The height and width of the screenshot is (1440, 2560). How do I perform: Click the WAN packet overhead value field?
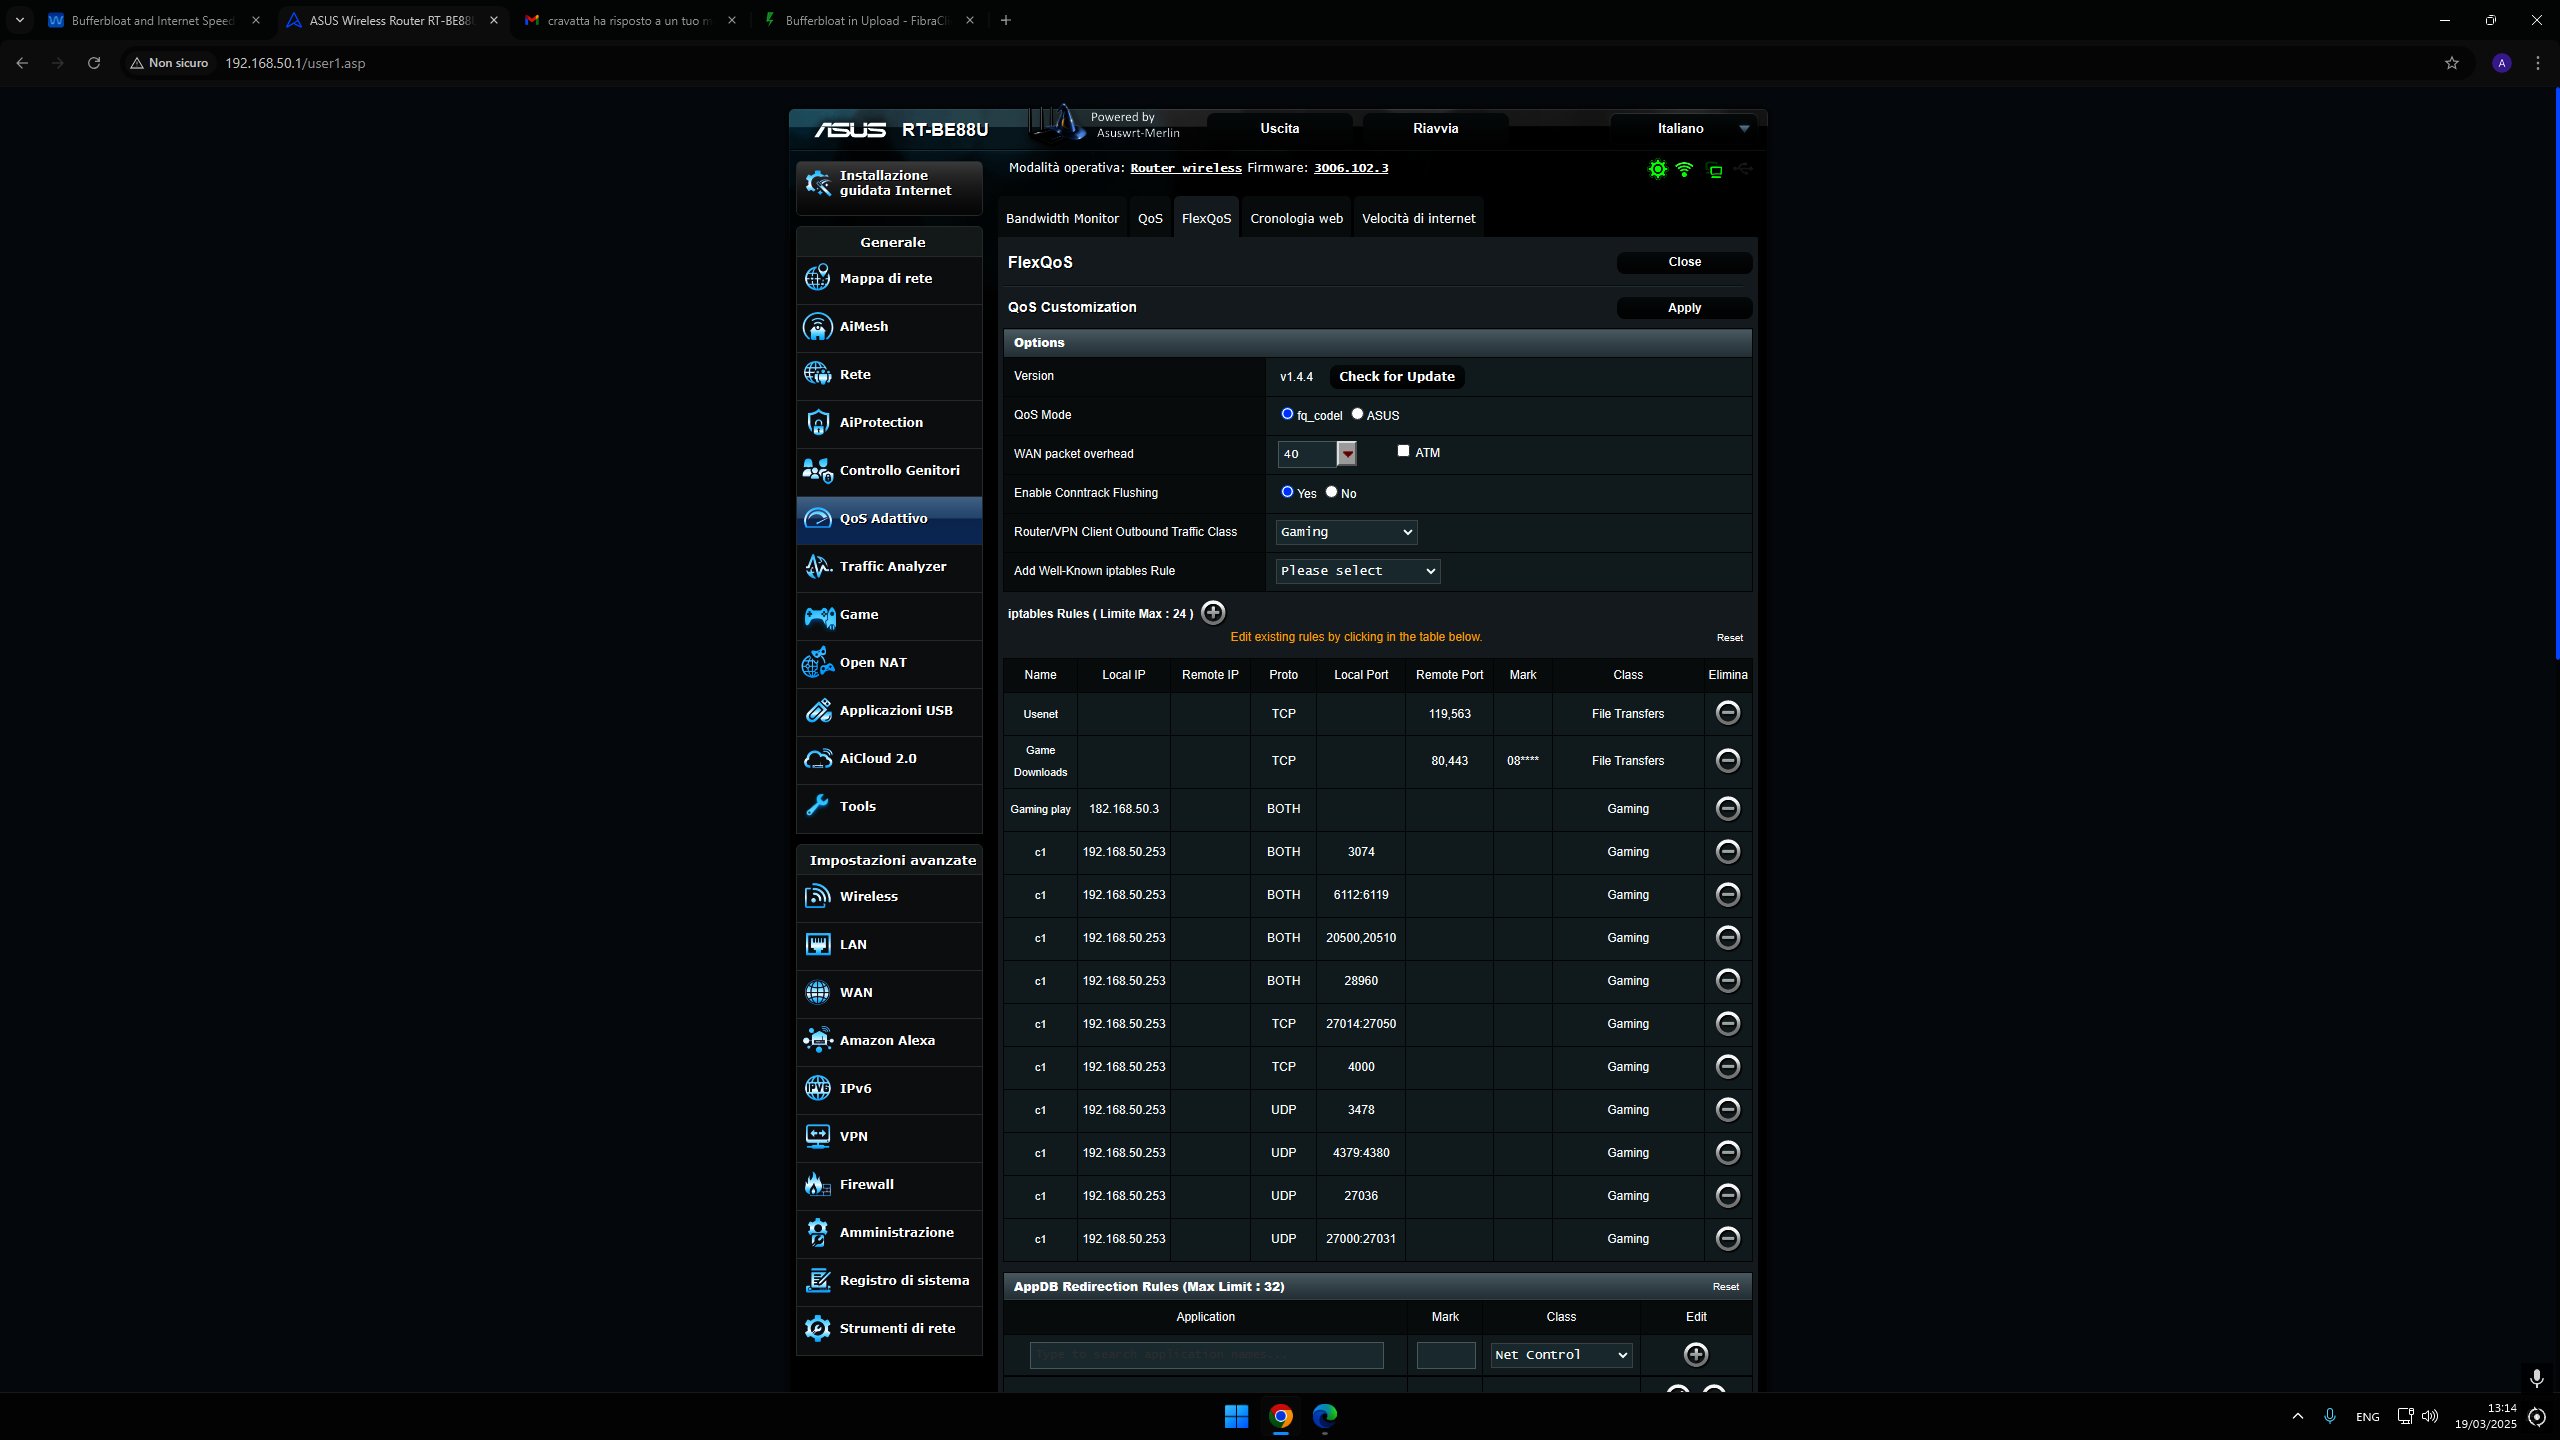(1307, 454)
